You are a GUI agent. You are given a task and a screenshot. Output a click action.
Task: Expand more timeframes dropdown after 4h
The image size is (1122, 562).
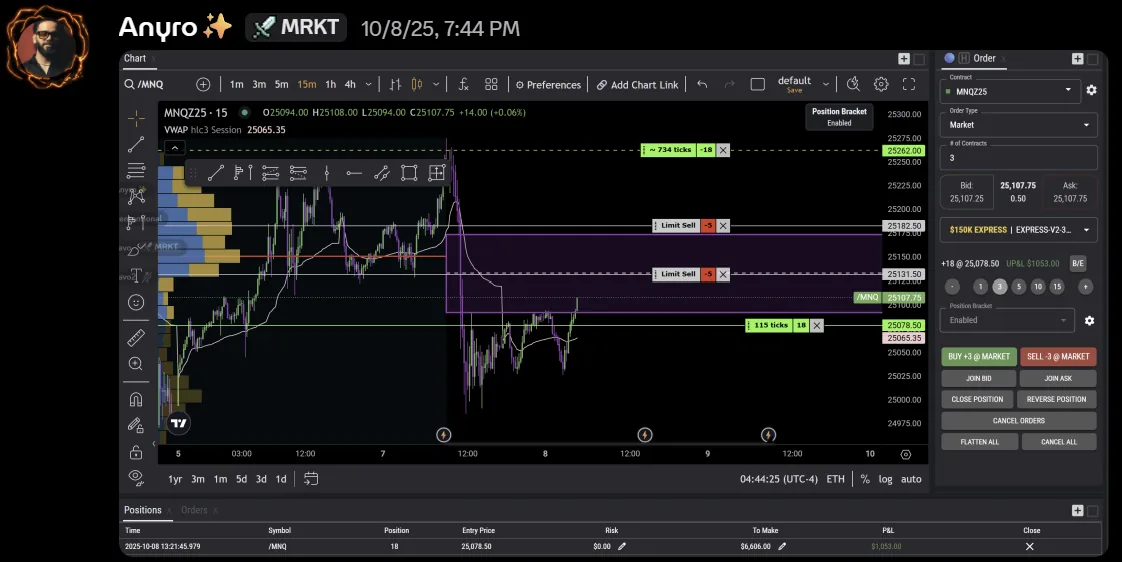(x=369, y=84)
